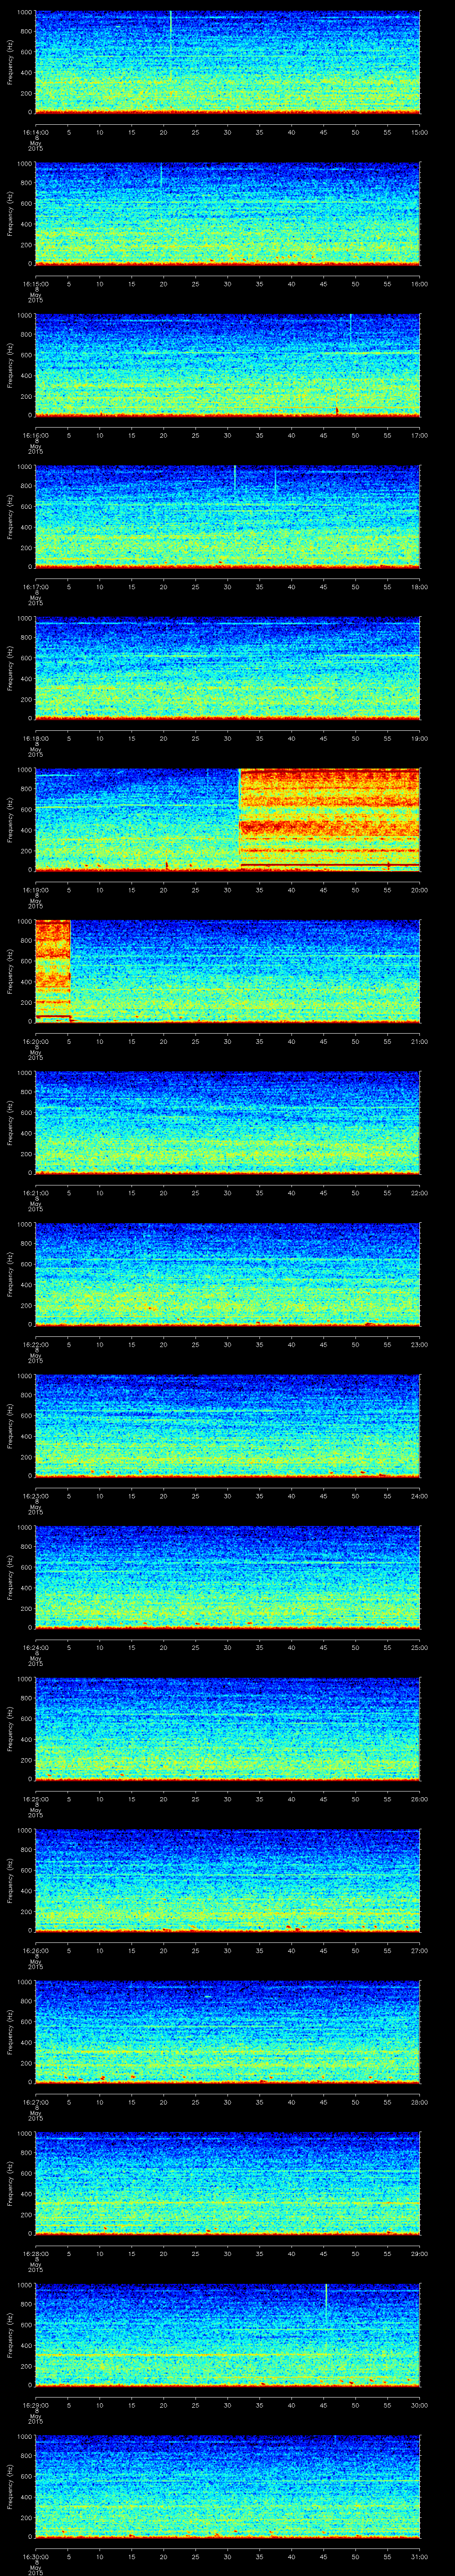Click the 16:16:00 start time label
Viewport: 455px width, 2576px height.
coord(35,435)
